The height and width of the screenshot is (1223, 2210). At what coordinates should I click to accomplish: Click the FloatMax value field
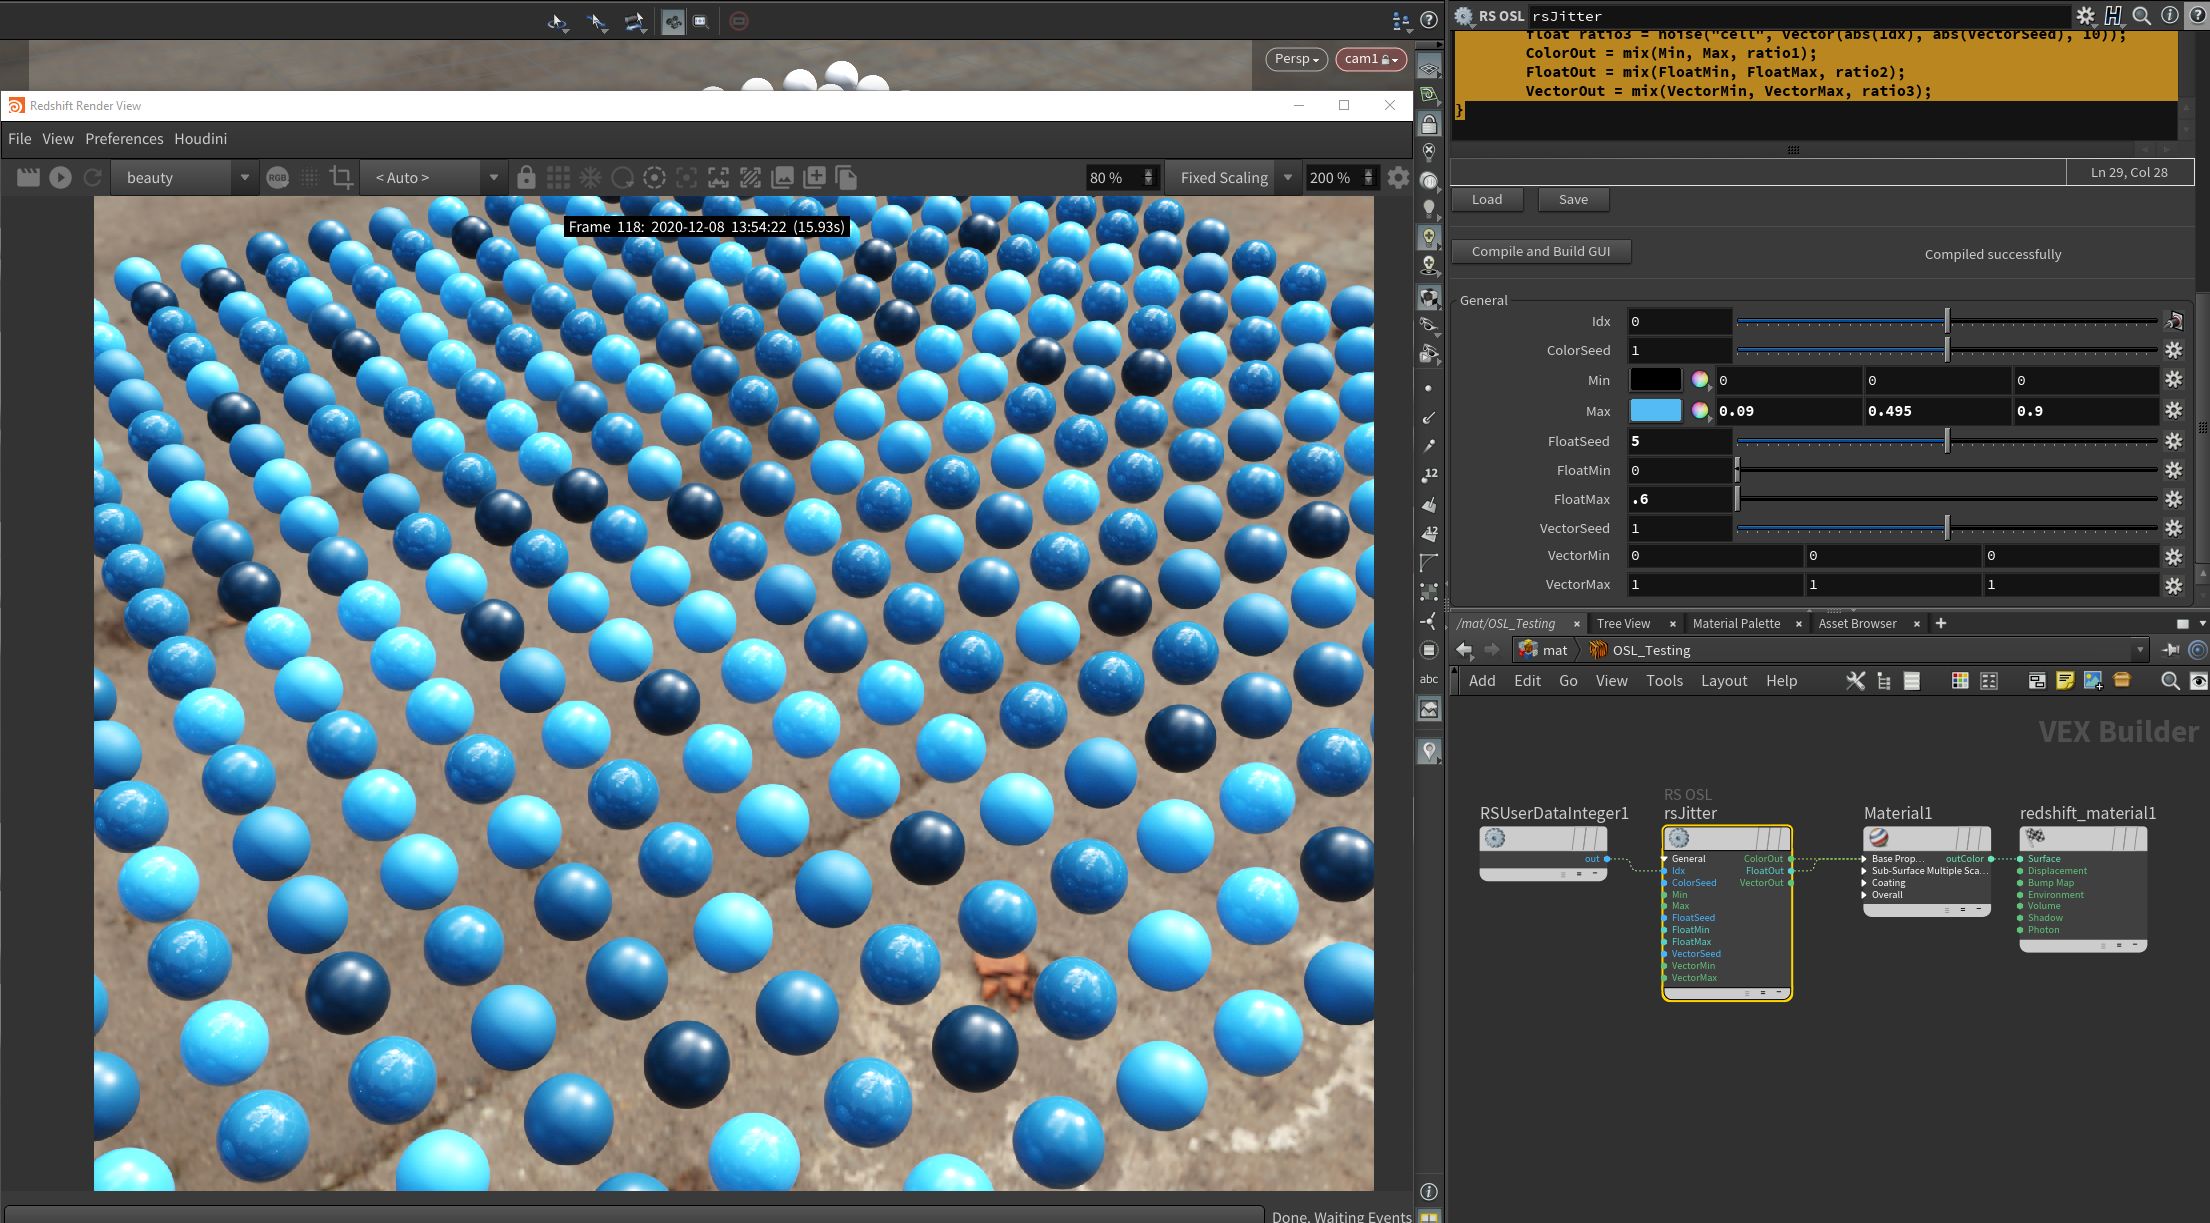click(x=1678, y=499)
